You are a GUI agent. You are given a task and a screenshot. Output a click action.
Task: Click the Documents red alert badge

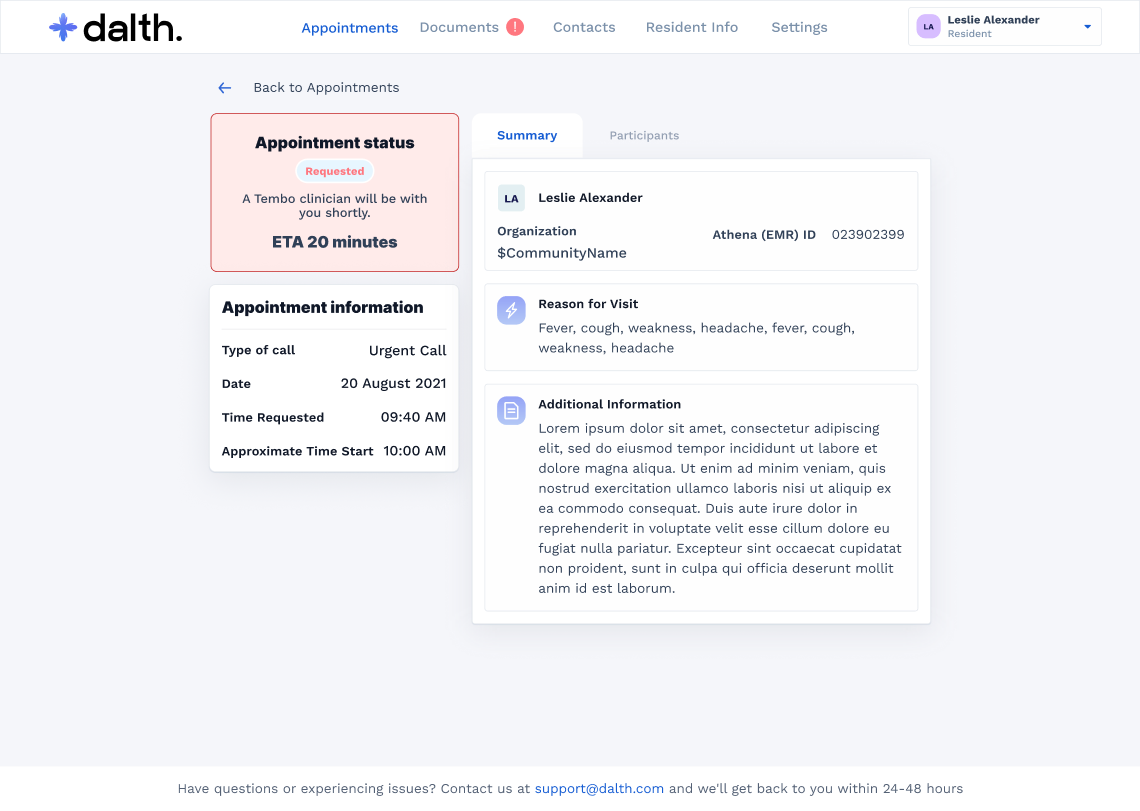click(515, 27)
